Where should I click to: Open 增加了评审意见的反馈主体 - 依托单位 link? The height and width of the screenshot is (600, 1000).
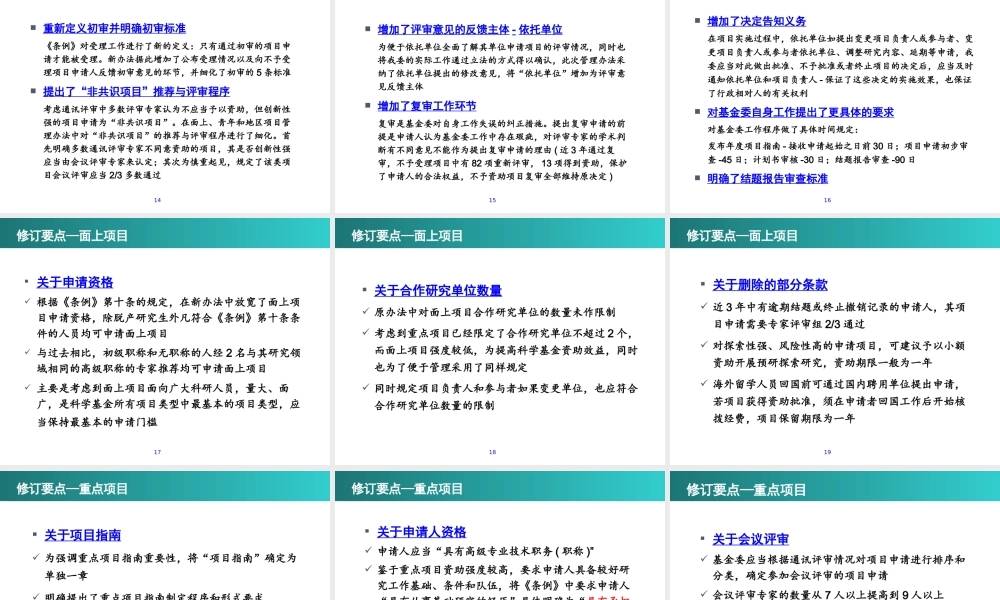[470, 29]
